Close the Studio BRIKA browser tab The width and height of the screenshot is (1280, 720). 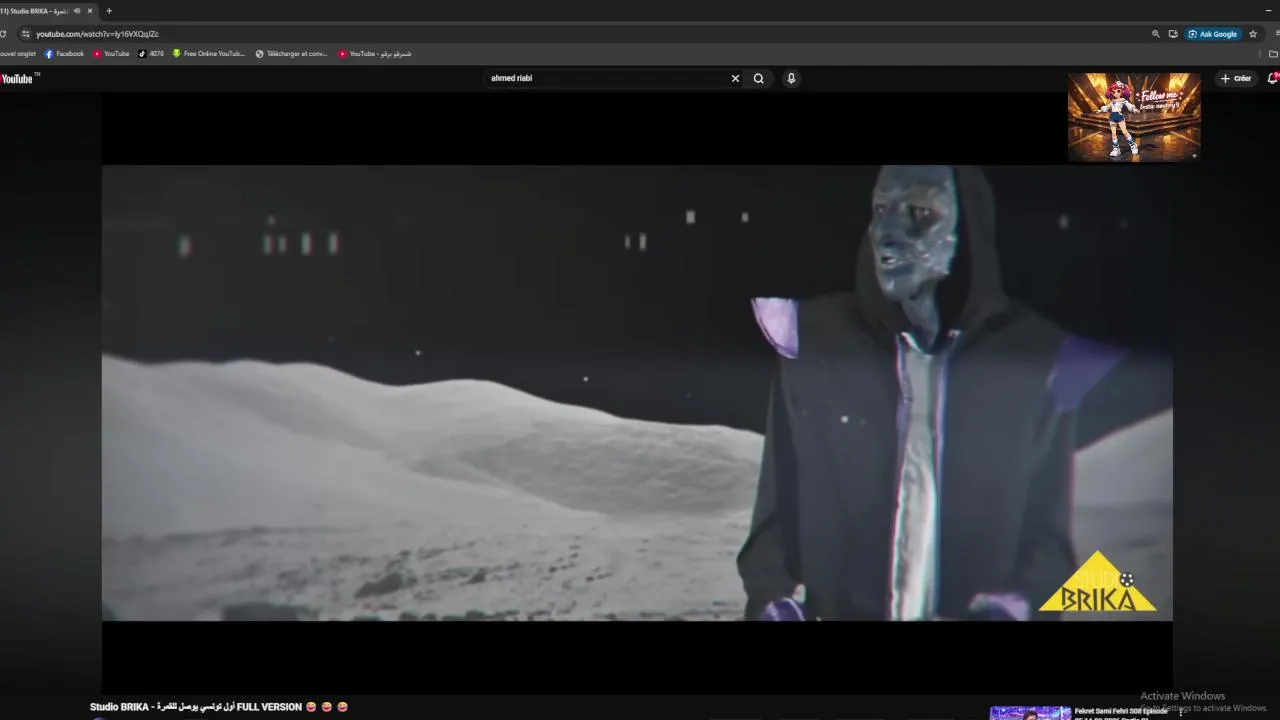click(x=90, y=11)
